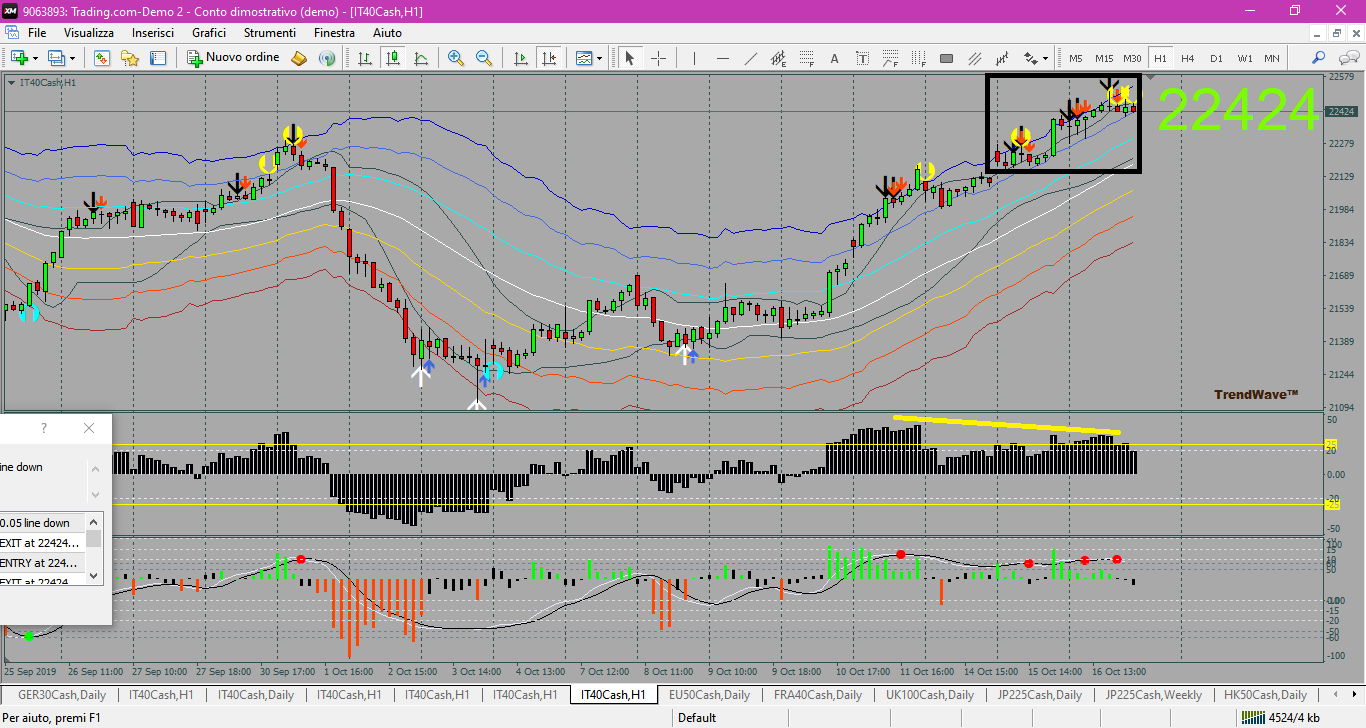1366x728 pixels.
Task: Open the MetaEditor book icon
Action: point(299,58)
